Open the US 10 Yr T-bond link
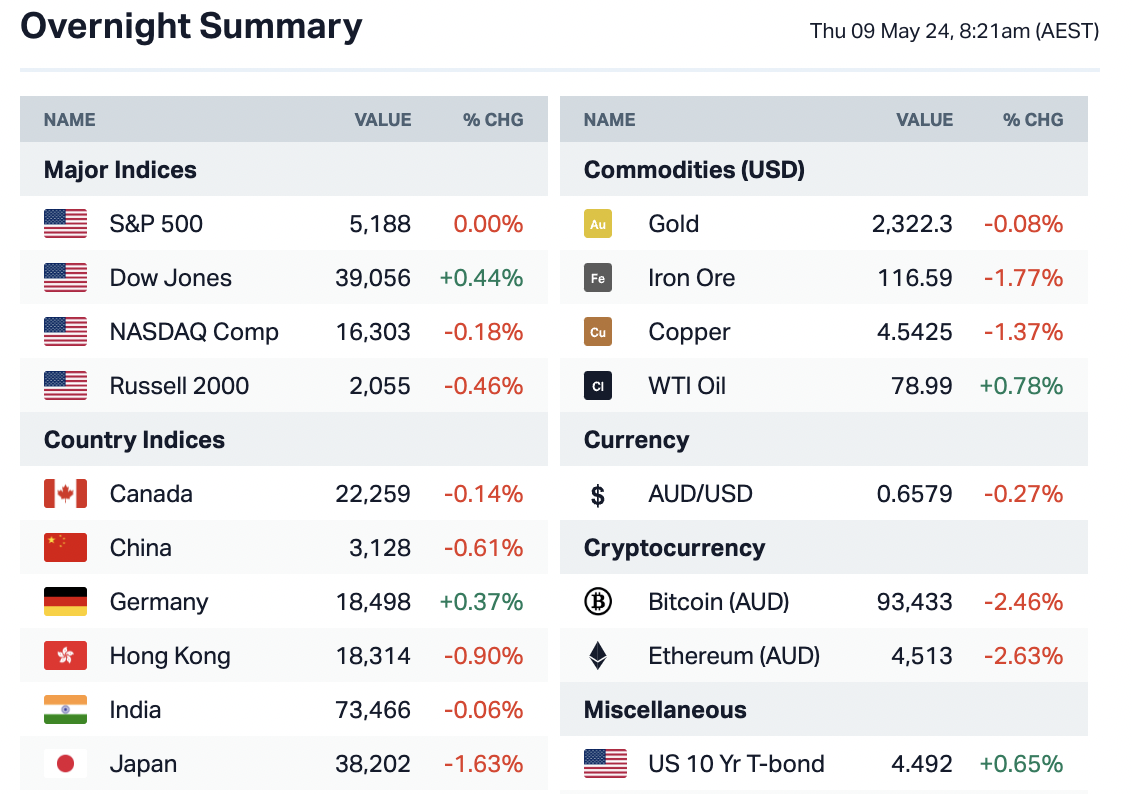 point(736,764)
